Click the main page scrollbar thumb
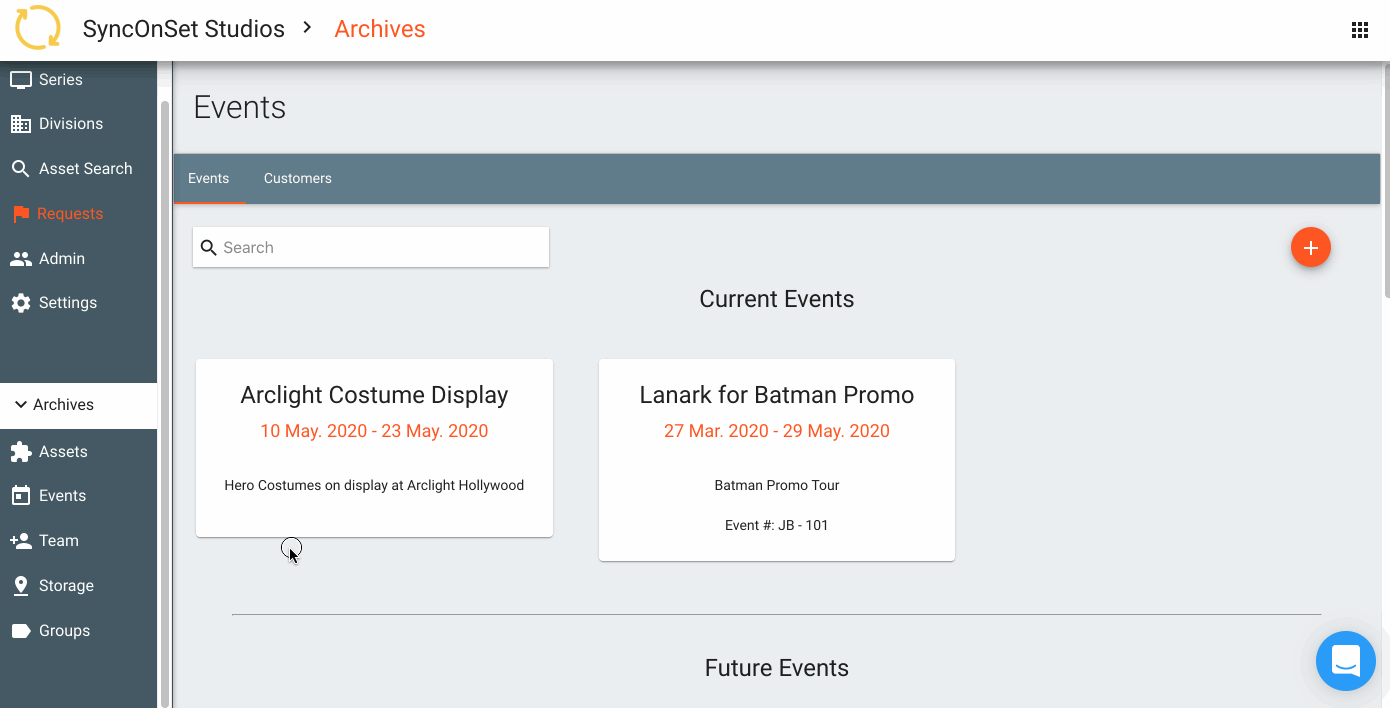The width and height of the screenshot is (1390, 708). coord(1386,180)
